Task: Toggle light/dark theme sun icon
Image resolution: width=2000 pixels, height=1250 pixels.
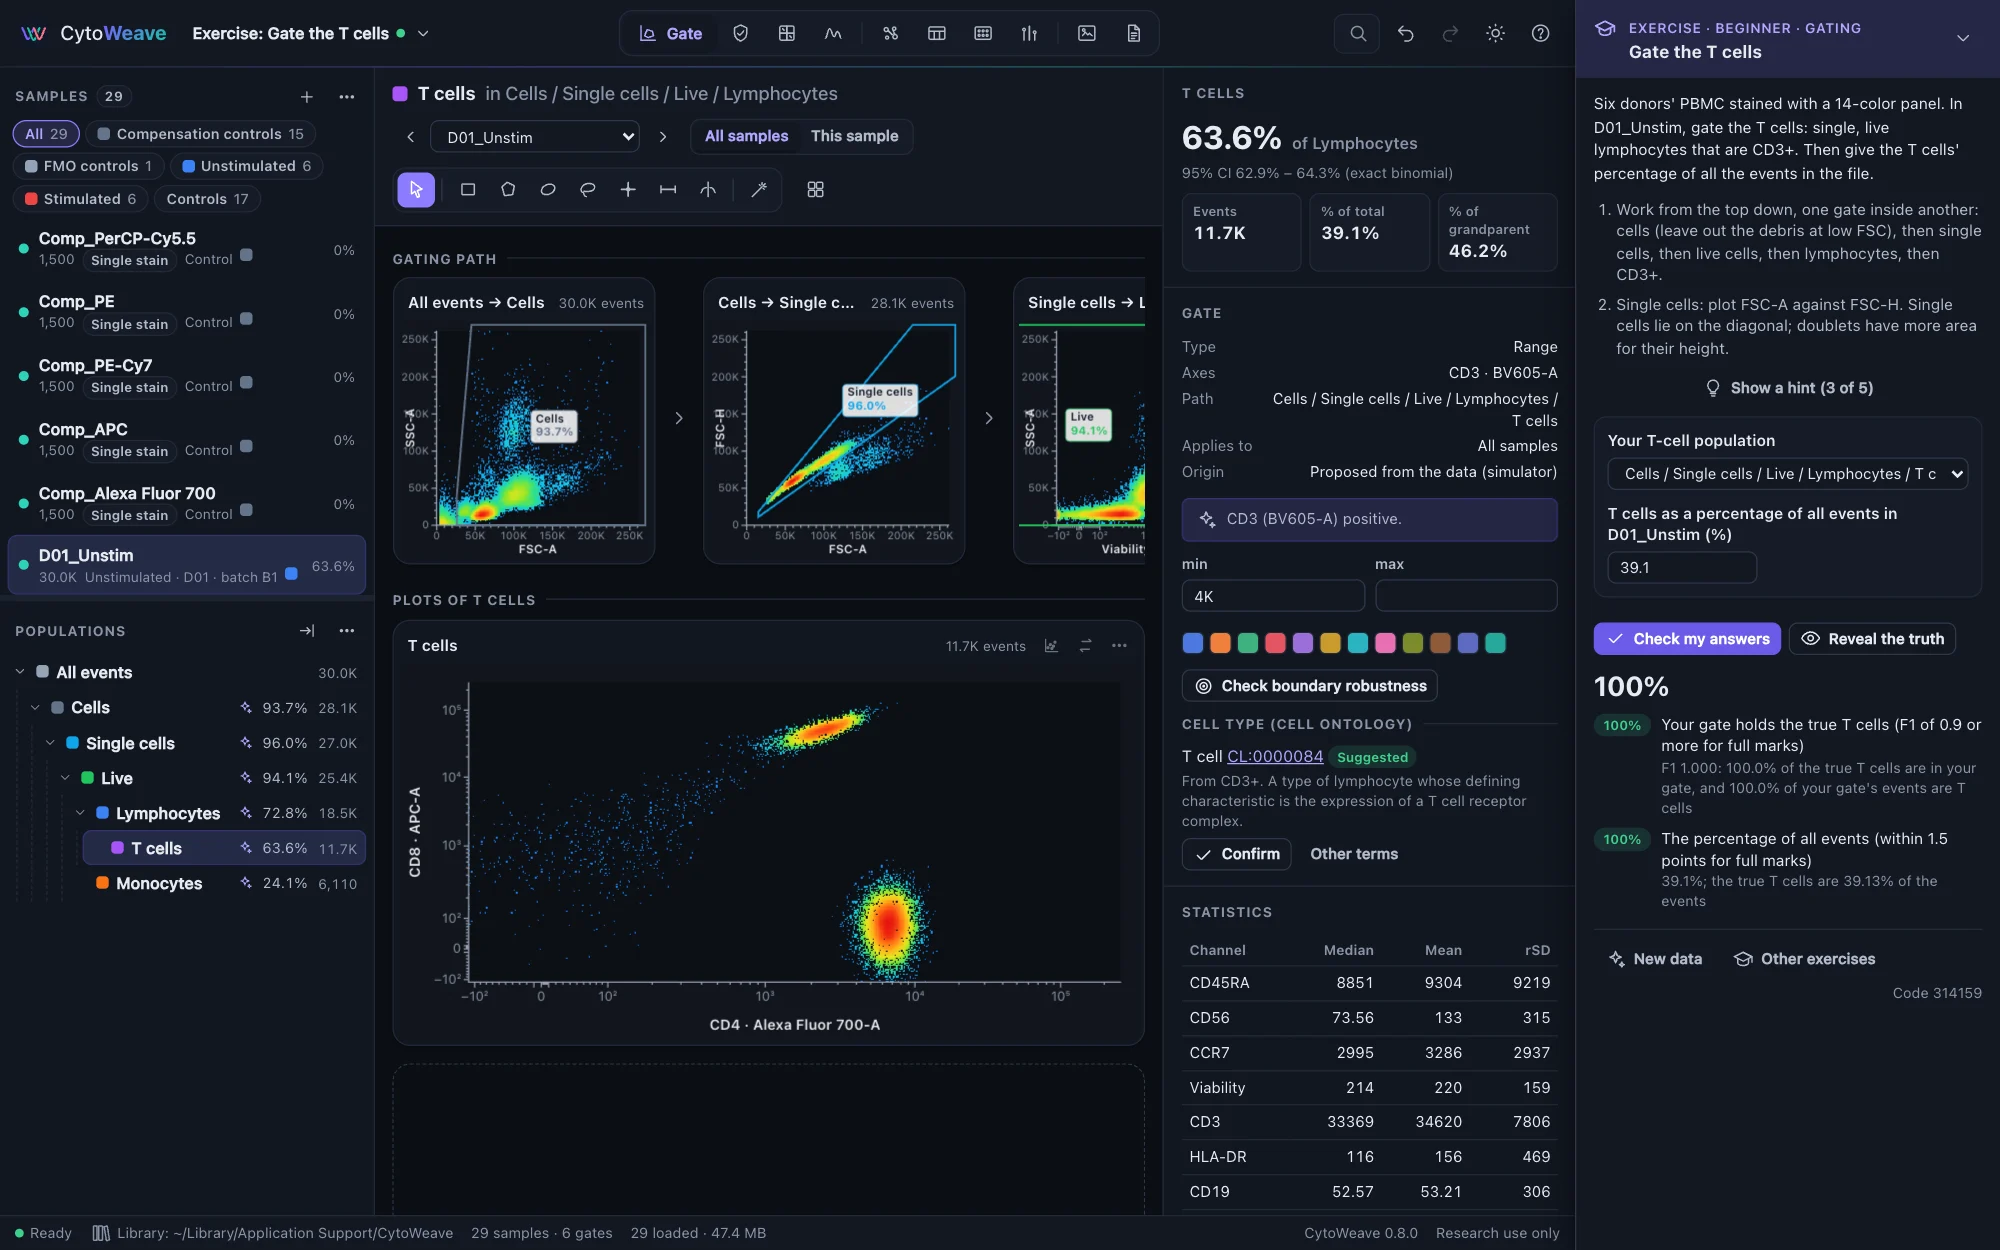Action: click(x=1495, y=33)
